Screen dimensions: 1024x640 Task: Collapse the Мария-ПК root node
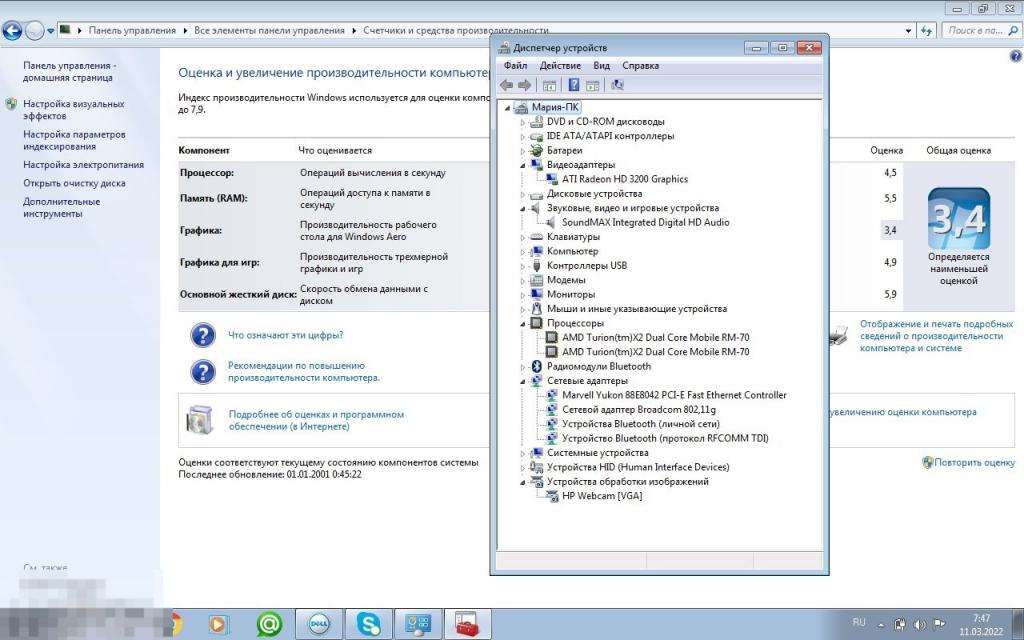(x=508, y=108)
